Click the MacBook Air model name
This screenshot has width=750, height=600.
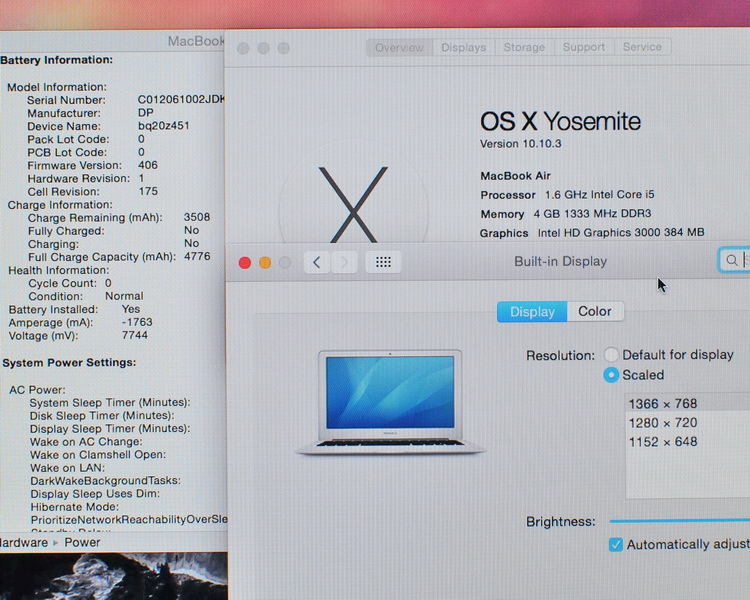[516, 176]
